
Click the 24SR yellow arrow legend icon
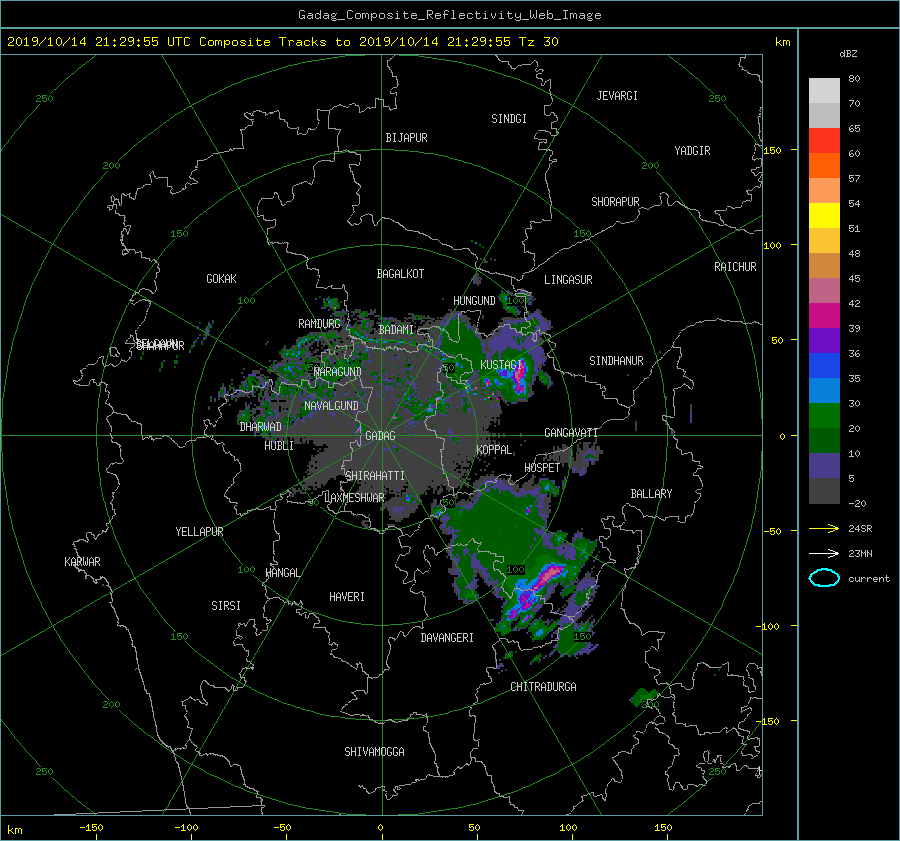(824, 528)
